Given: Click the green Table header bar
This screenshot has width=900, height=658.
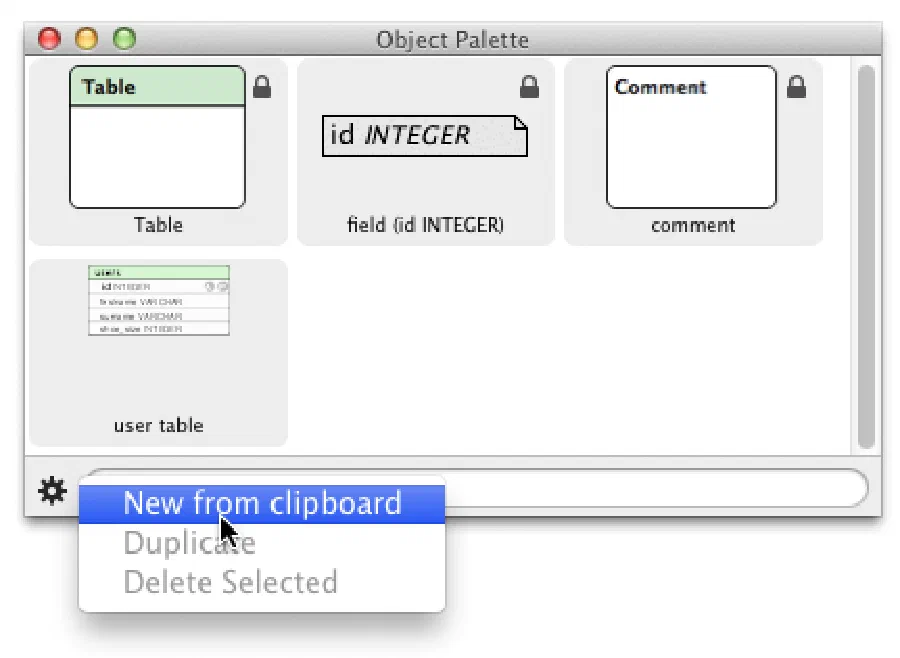Looking at the screenshot, I should (x=157, y=86).
